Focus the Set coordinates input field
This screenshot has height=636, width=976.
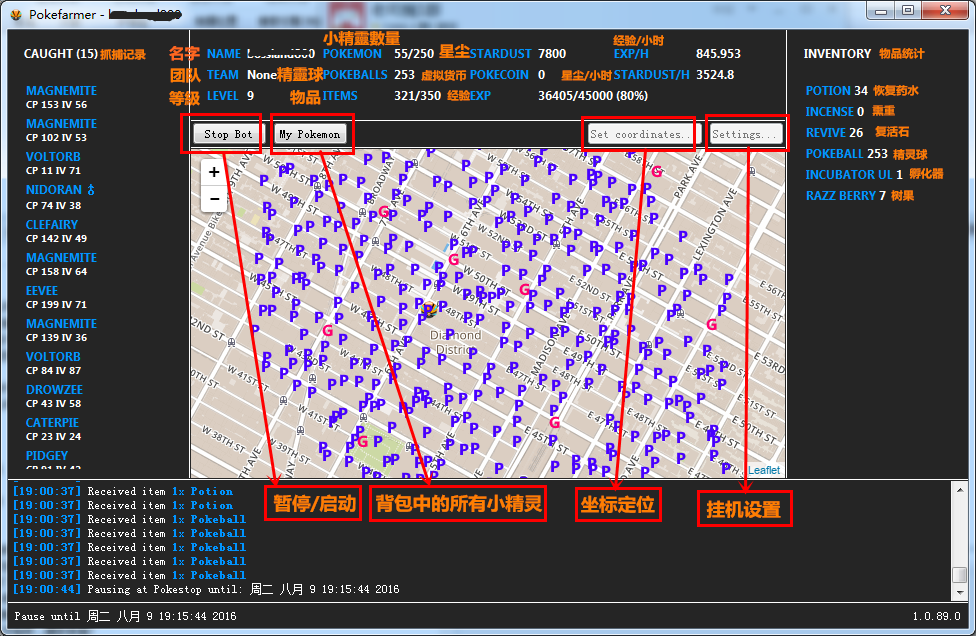point(638,134)
